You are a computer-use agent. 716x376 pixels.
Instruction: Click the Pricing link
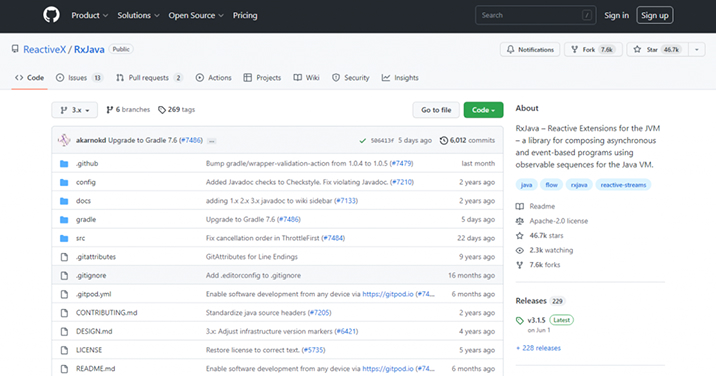click(245, 16)
